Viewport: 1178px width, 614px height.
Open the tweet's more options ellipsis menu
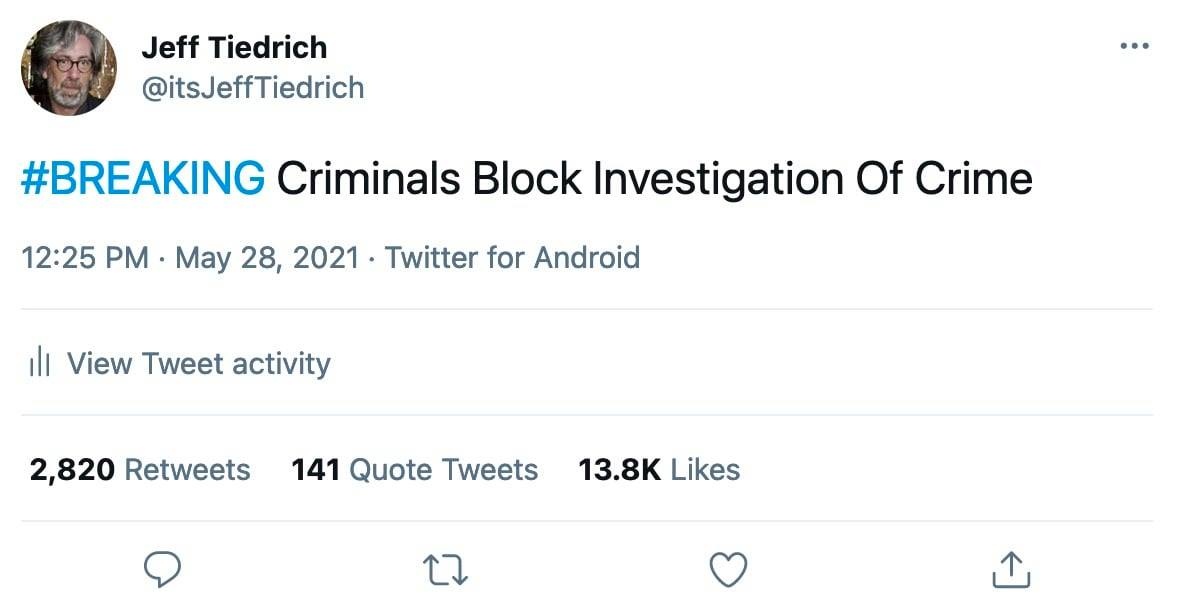[1134, 46]
